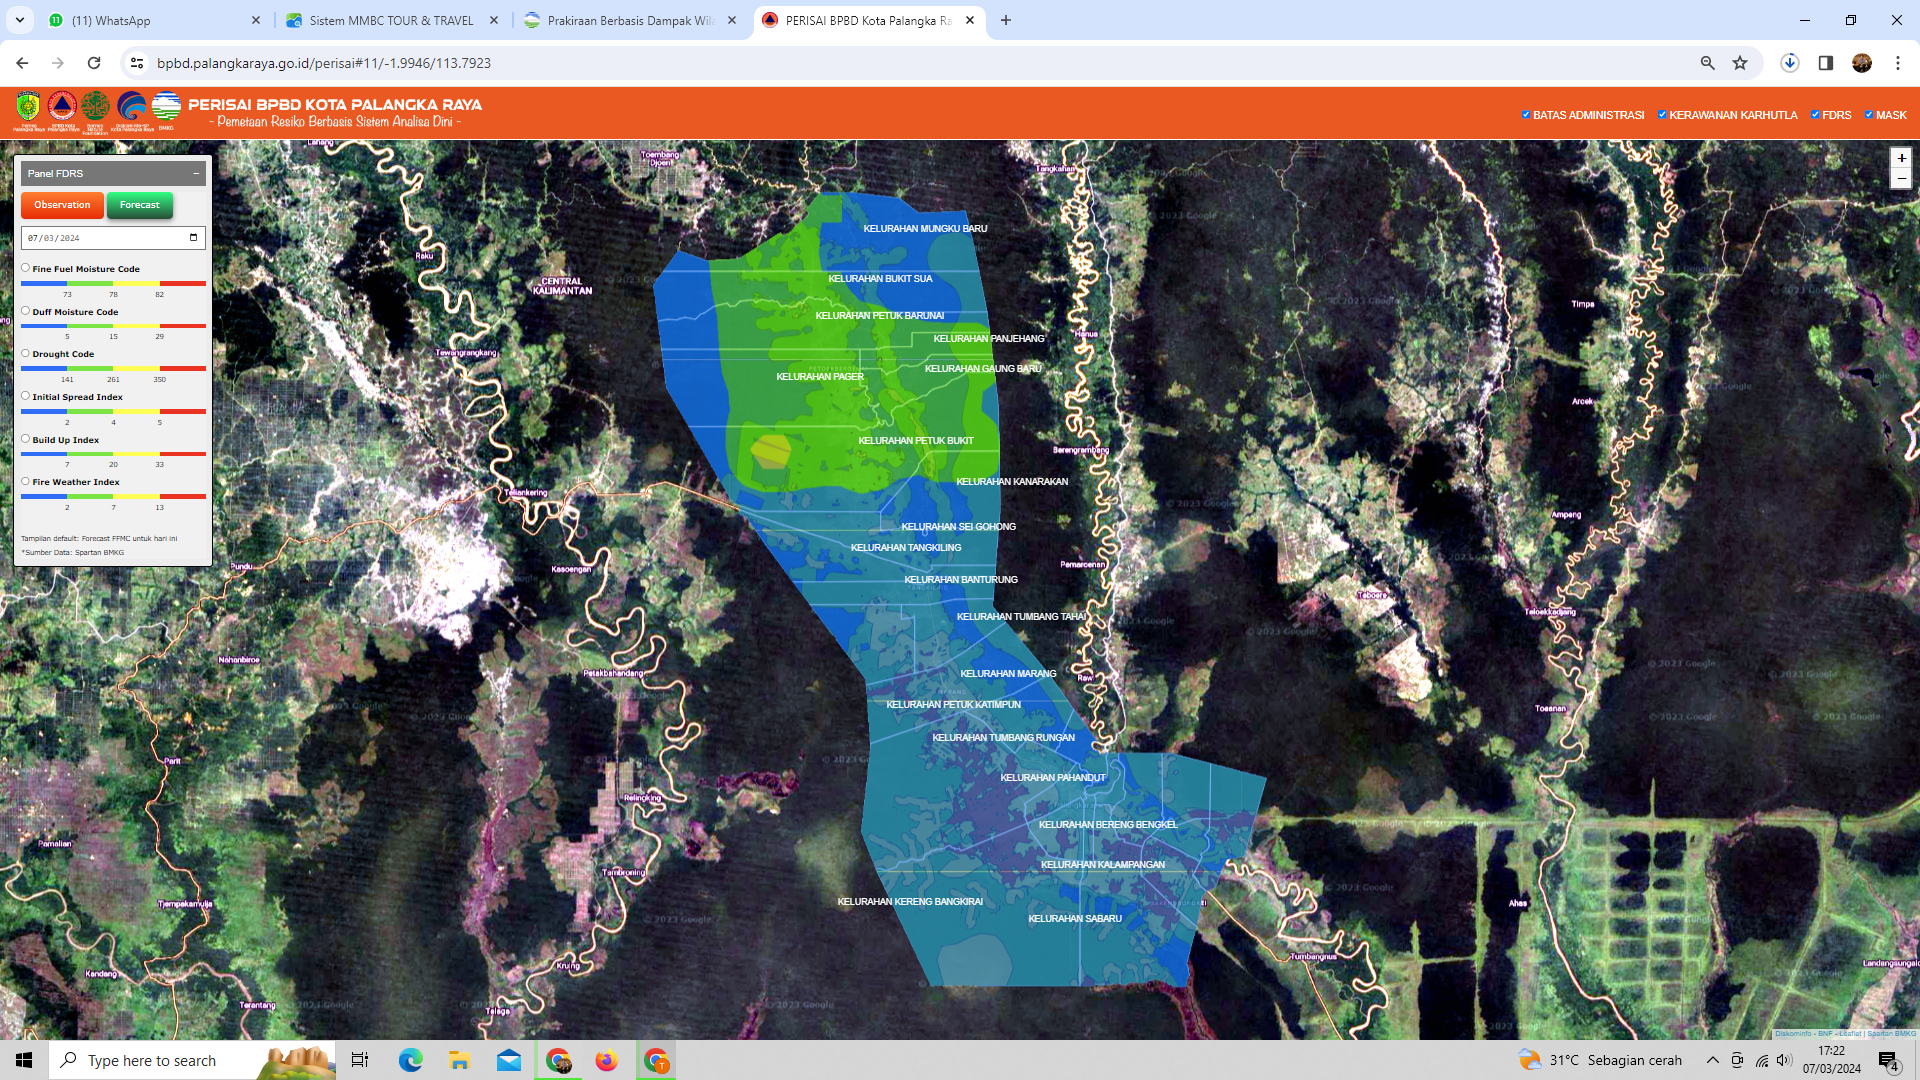Launch Microsoft Edge from the taskbar

pyautogui.click(x=411, y=1060)
